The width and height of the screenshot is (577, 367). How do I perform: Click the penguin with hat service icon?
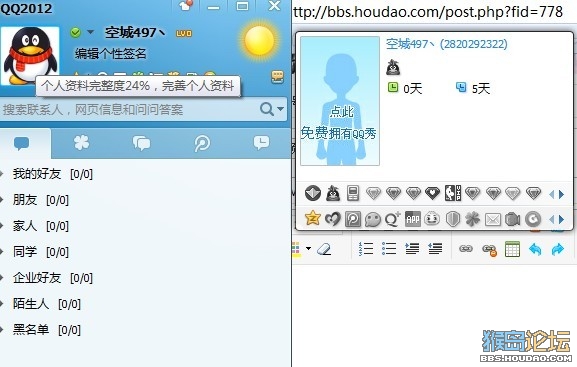click(333, 193)
